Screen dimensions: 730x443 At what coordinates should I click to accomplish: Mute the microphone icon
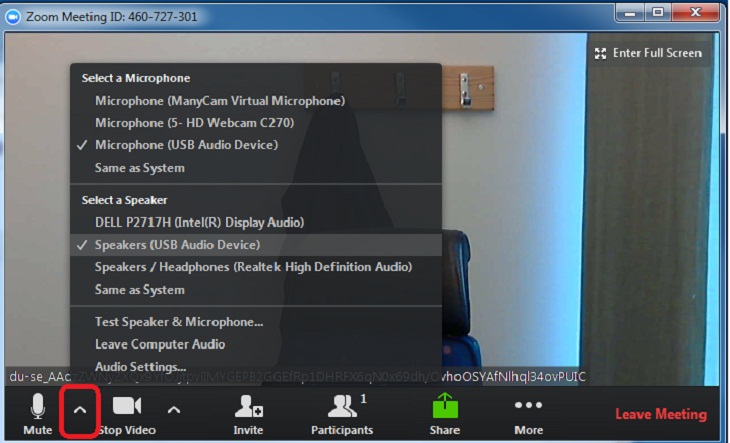coord(38,407)
